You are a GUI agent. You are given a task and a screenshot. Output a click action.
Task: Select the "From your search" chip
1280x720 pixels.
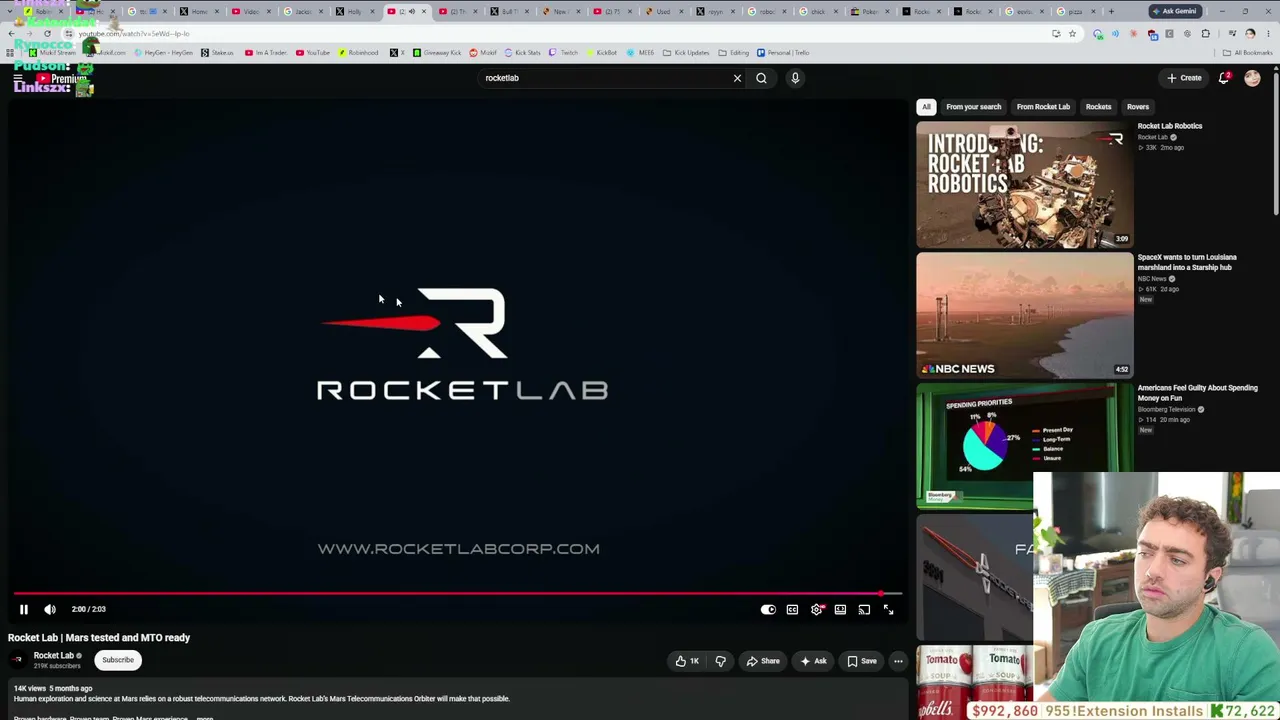[973, 107]
